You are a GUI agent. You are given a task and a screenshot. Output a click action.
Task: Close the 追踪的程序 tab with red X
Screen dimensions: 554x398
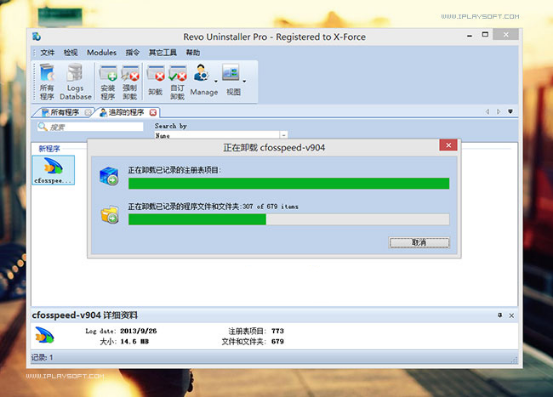[x=153, y=112]
